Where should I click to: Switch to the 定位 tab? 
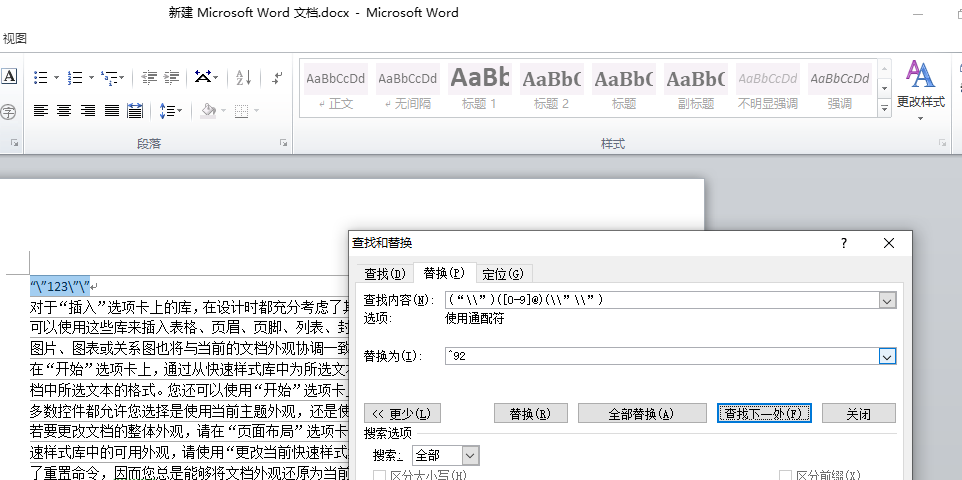coord(503,274)
